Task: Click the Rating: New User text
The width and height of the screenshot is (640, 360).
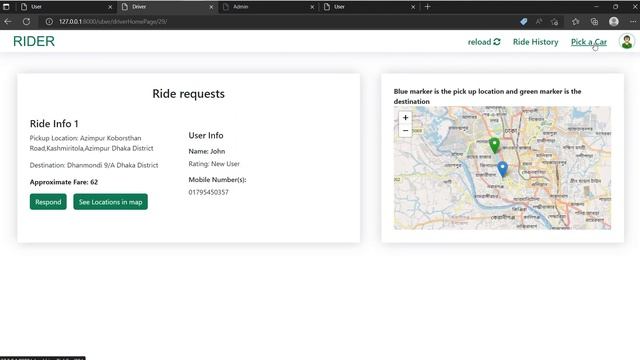Action: 214,164
